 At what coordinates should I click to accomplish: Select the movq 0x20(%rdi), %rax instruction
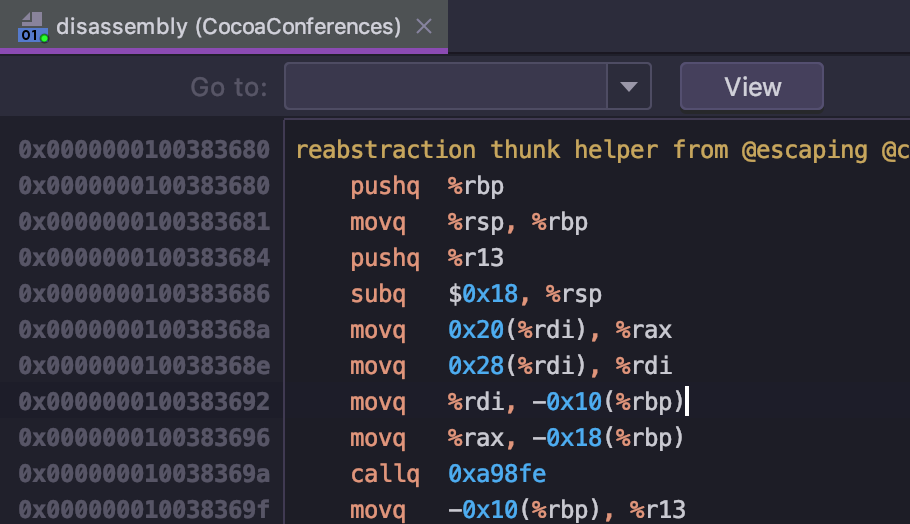[511, 330]
